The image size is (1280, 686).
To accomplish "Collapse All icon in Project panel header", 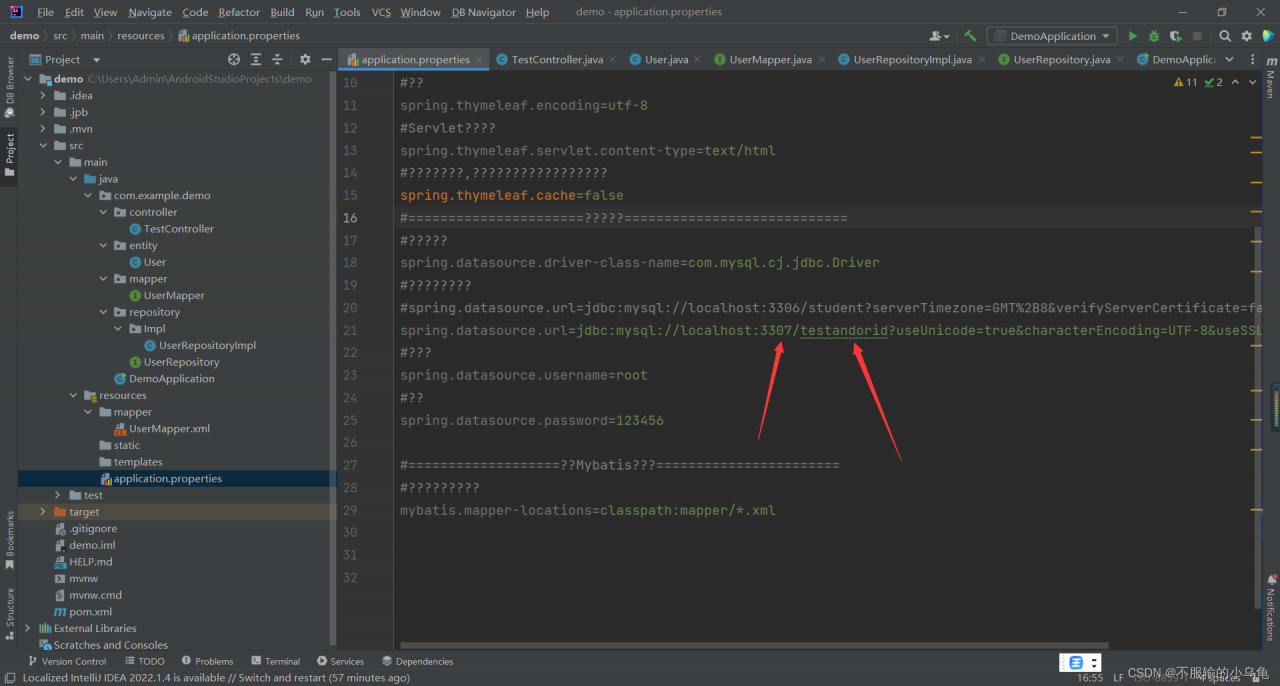I will (278, 60).
